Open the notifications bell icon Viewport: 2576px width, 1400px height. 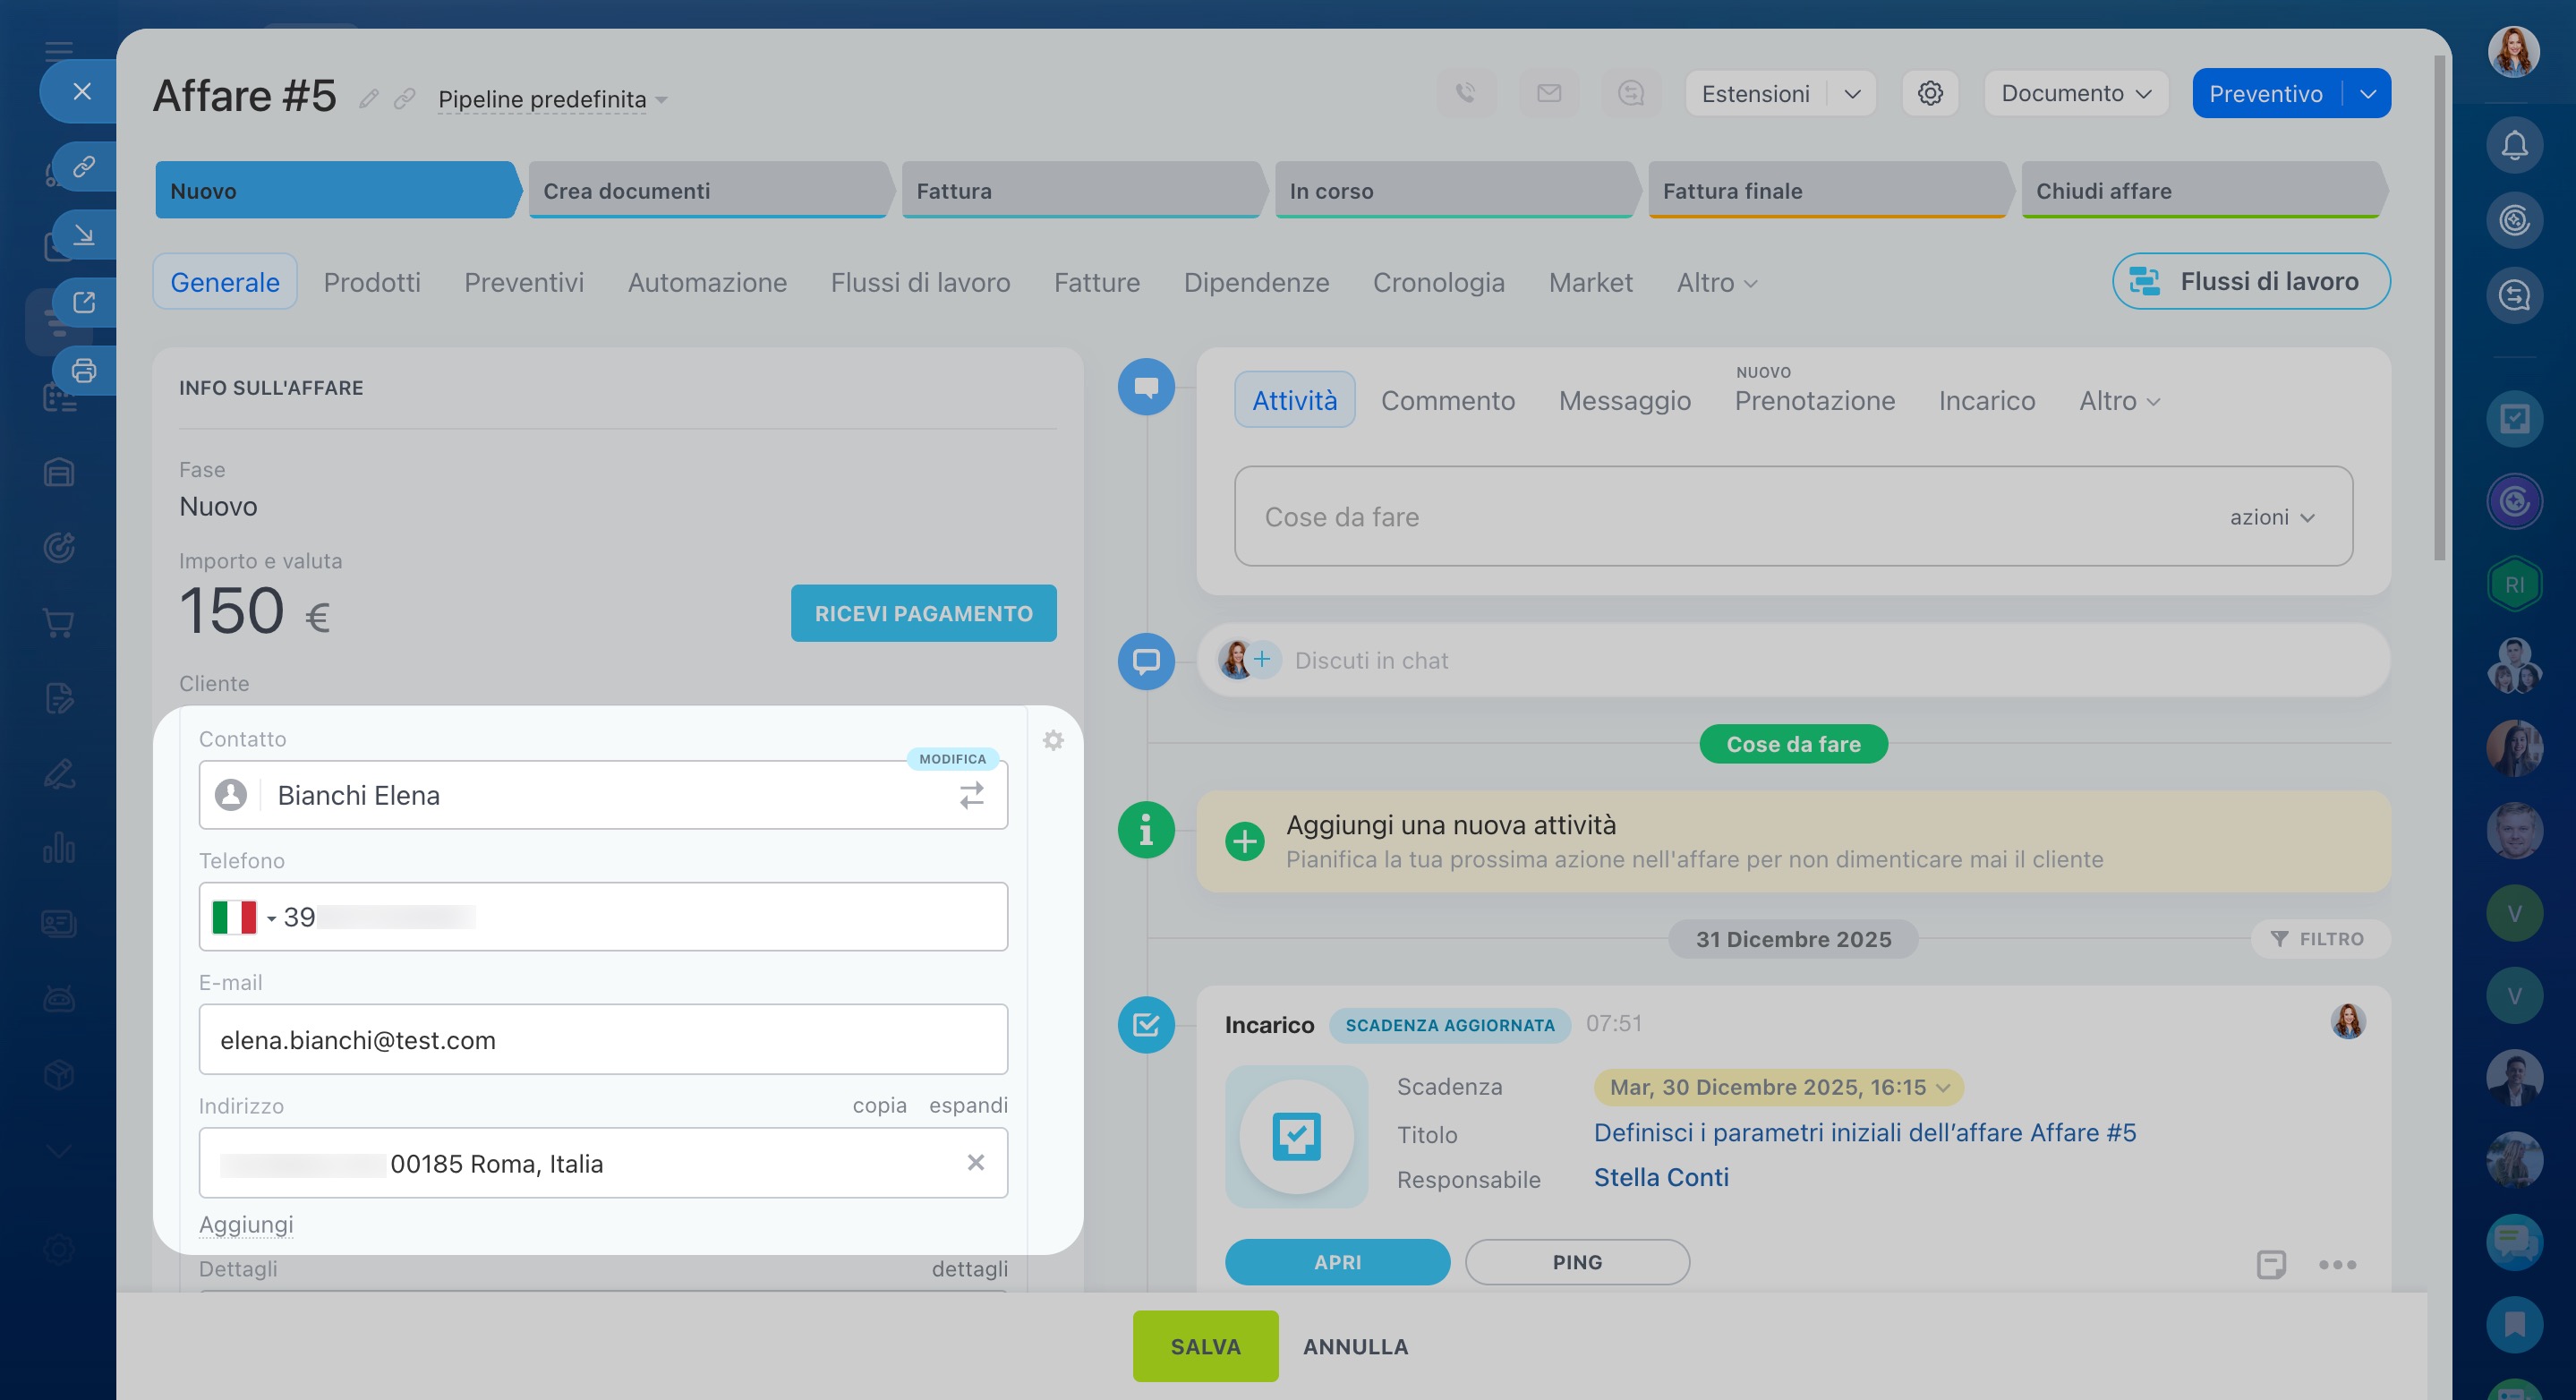pyautogui.click(x=2513, y=146)
